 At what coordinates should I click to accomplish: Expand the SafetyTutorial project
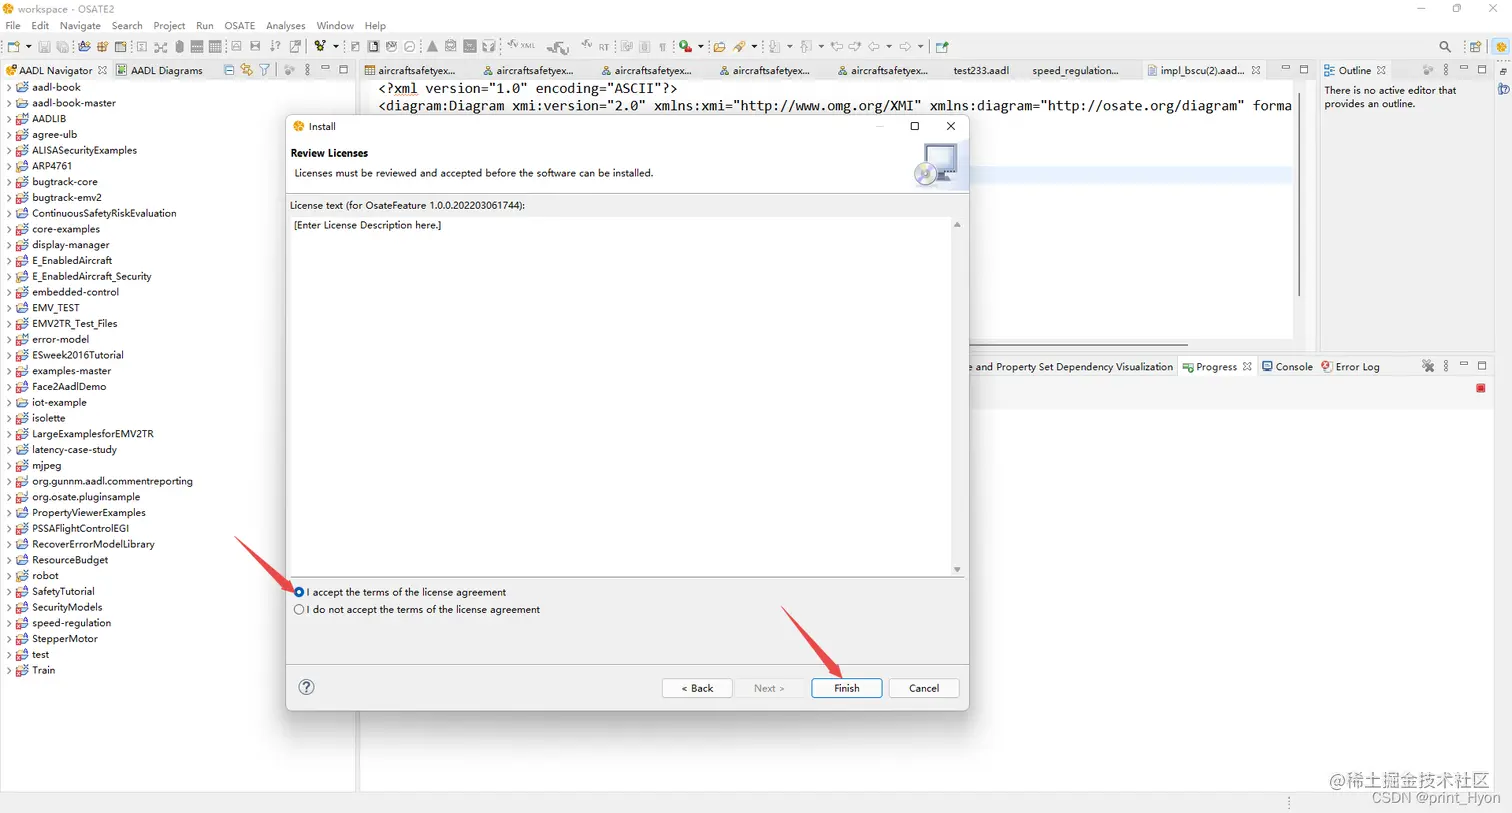[9, 591]
